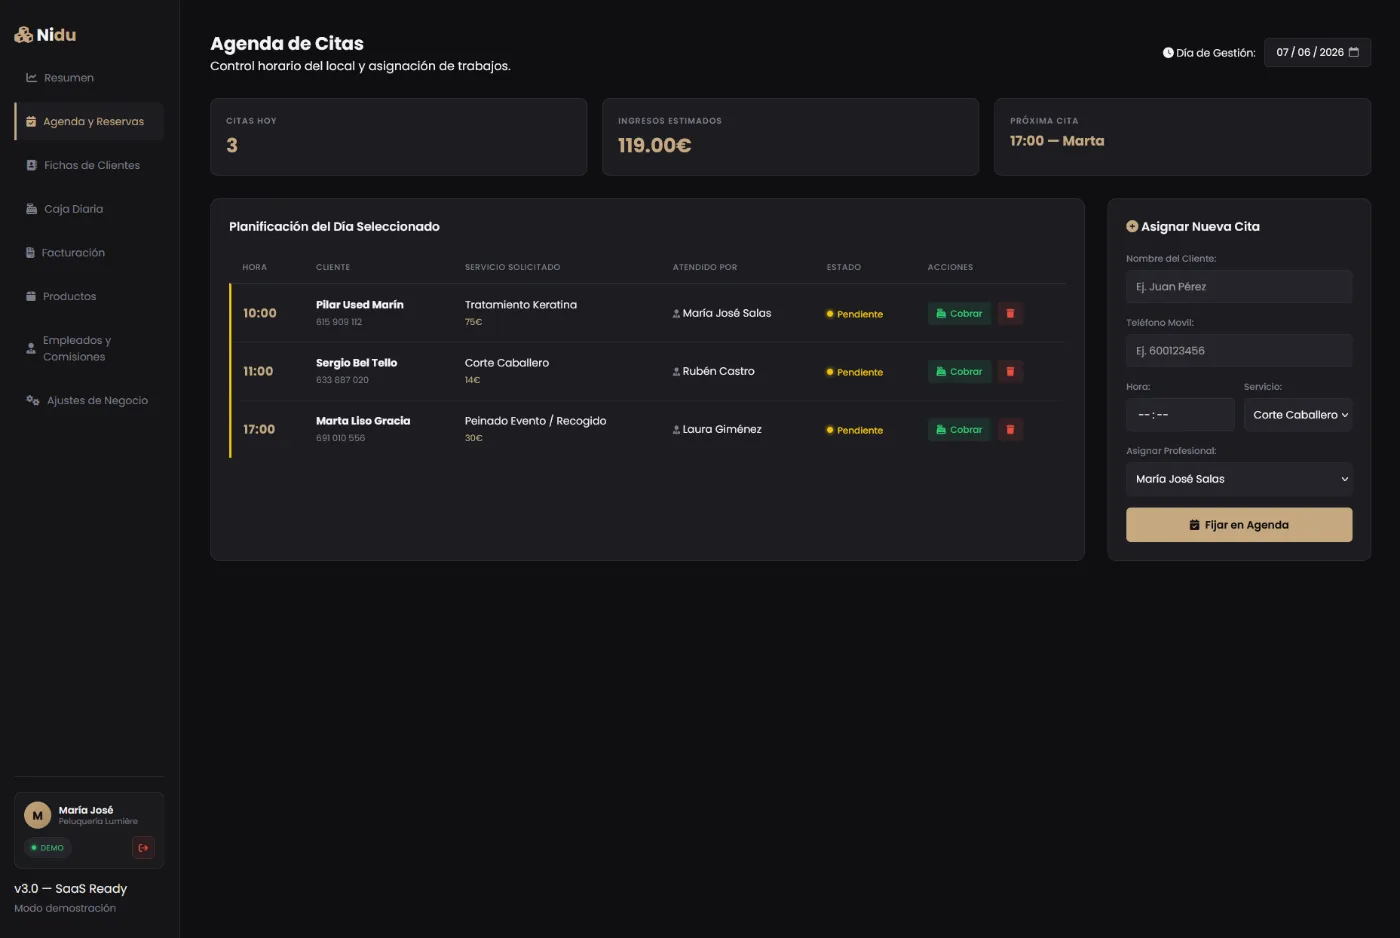Click the Nidu logo
Viewport: 1400px width, 938px height.
(45, 35)
